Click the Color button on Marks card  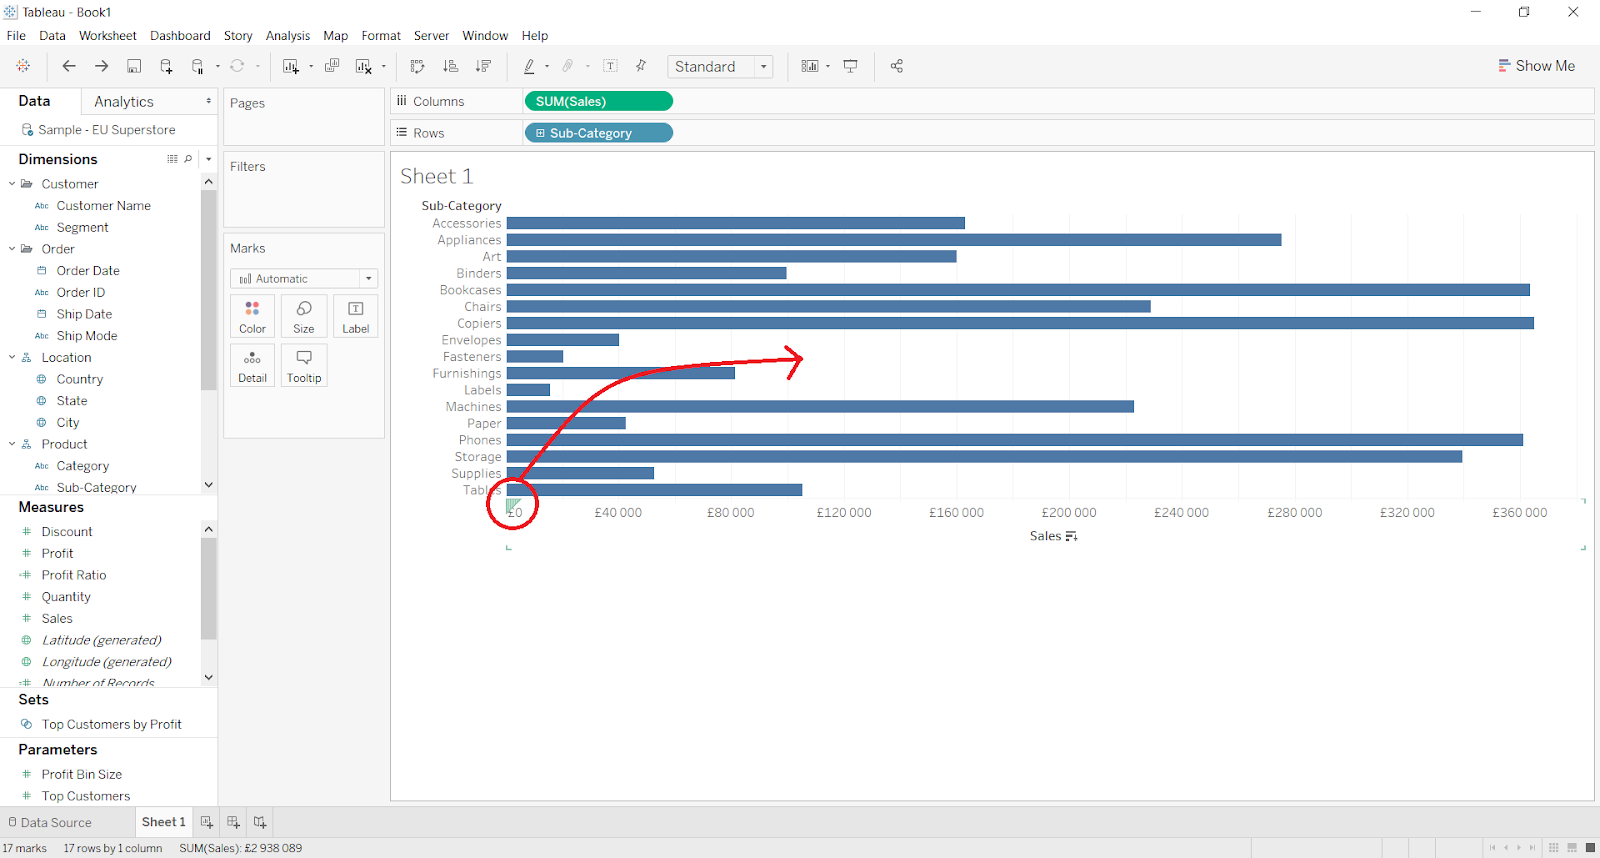(252, 316)
